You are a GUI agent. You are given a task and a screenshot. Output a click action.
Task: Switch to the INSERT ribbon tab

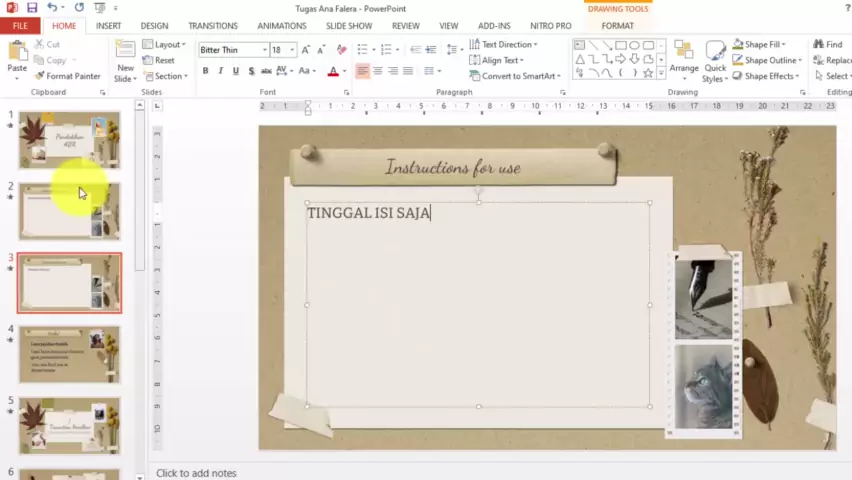(x=108, y=26)
